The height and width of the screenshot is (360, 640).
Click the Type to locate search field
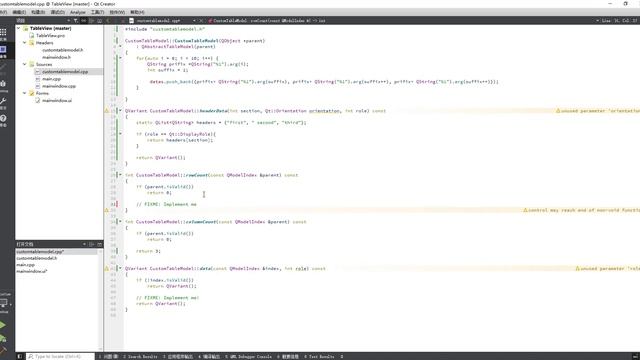(60, 357)
